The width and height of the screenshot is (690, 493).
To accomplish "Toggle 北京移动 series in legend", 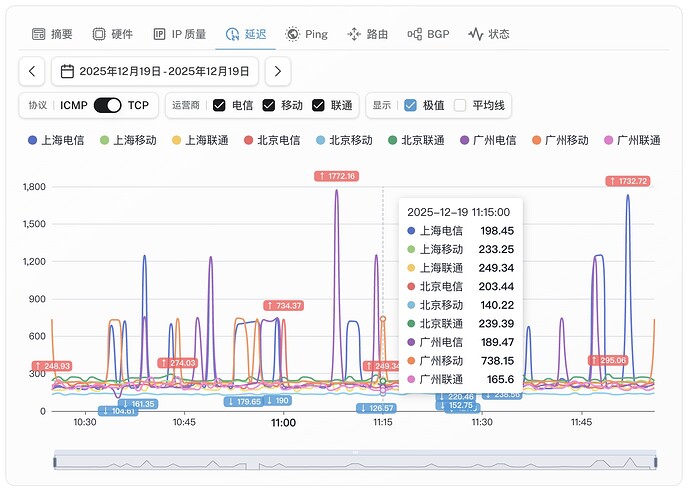I will [x=344, y=140].
